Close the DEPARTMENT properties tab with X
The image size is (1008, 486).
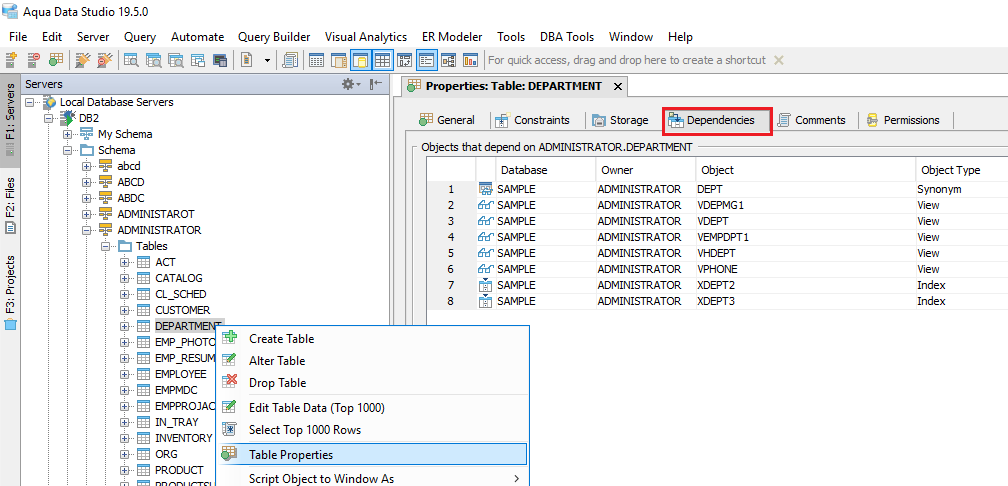618,86
